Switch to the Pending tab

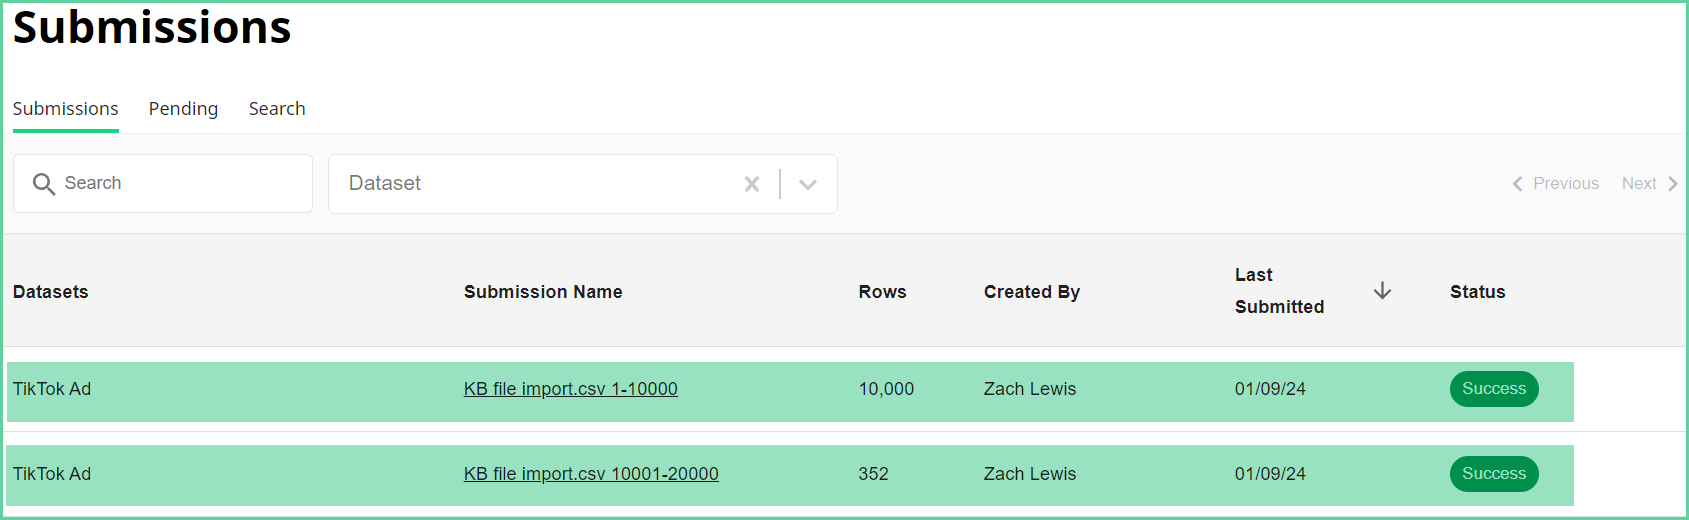pyautogui.click(x=183, y=109)
